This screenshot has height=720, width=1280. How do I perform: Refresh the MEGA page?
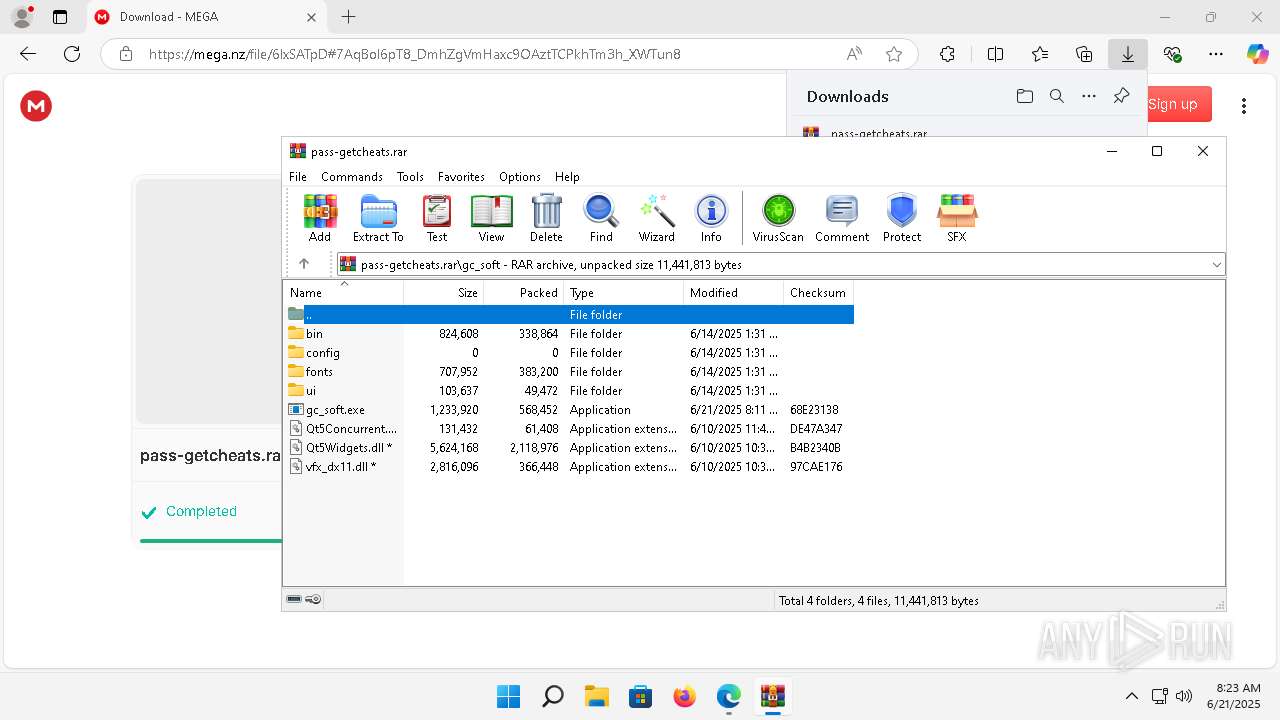[72, 54]
